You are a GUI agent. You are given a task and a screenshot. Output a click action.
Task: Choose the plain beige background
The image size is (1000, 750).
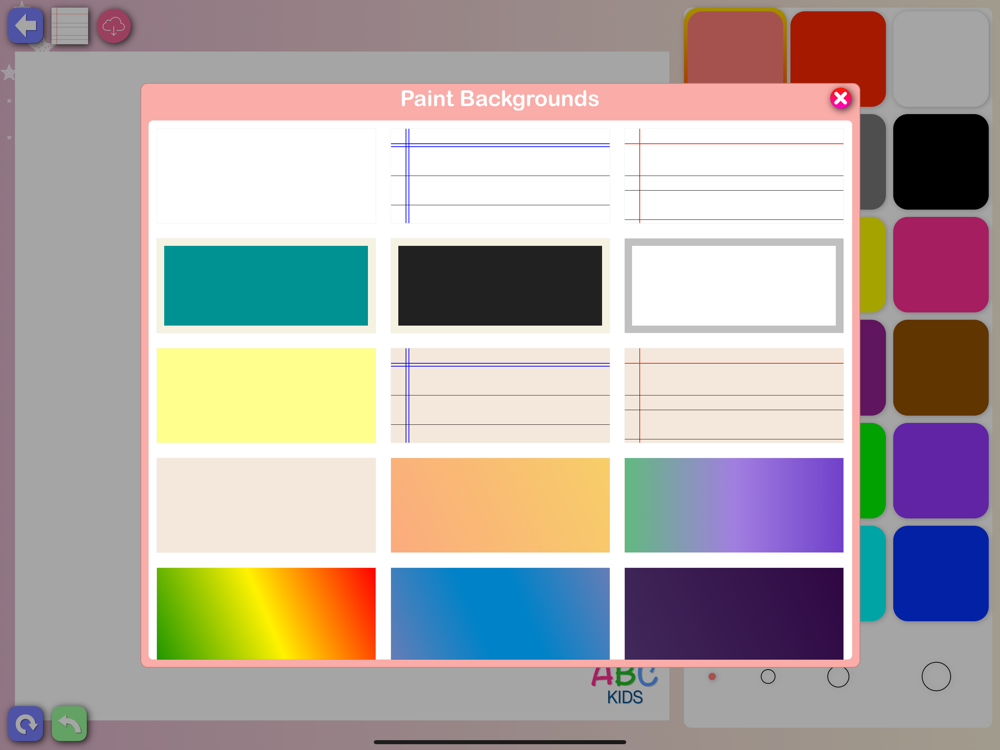point(266,504)
